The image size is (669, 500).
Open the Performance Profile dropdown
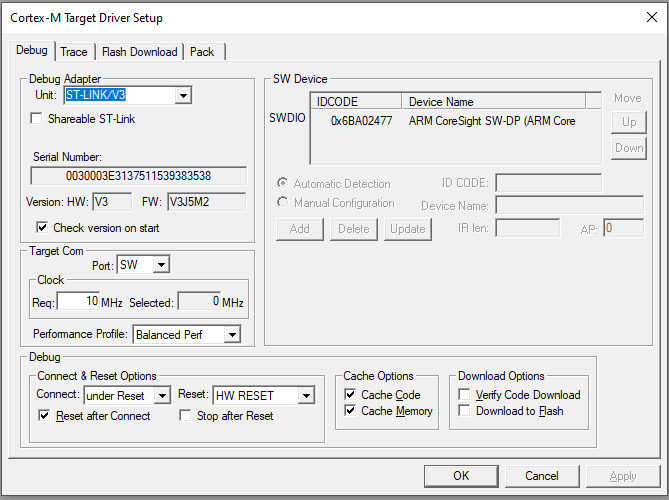(232, 334)
